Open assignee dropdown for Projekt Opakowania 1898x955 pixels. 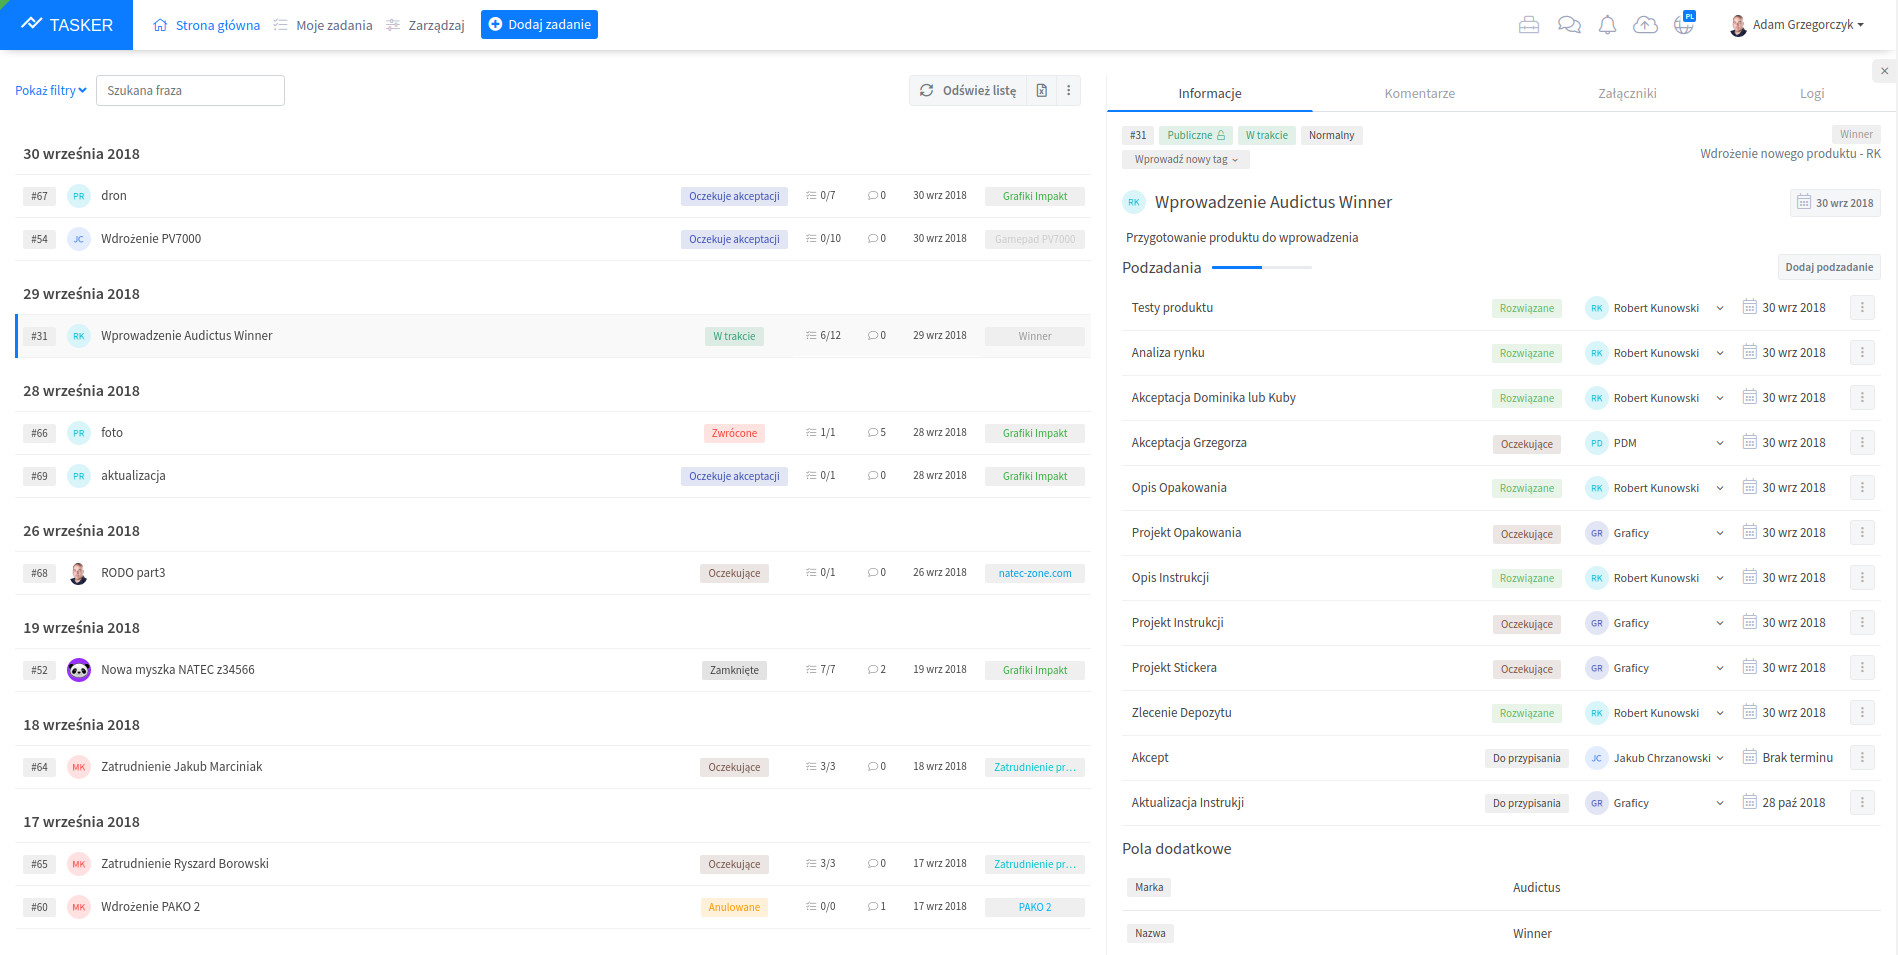point(1720,533)
